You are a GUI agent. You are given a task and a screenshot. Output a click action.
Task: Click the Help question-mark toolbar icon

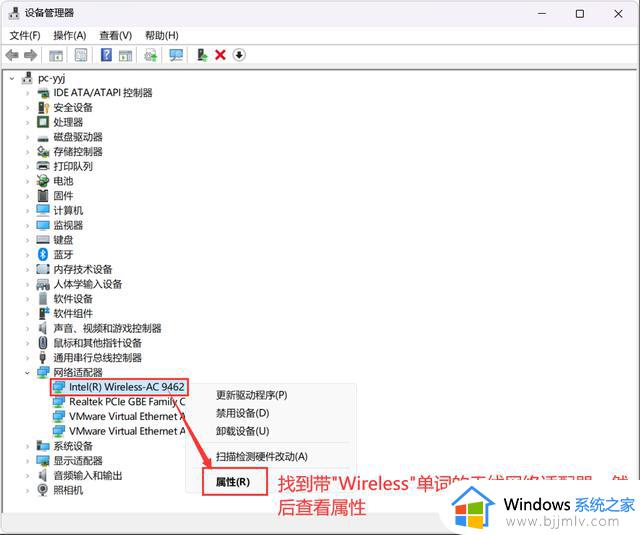click(106, 55)
